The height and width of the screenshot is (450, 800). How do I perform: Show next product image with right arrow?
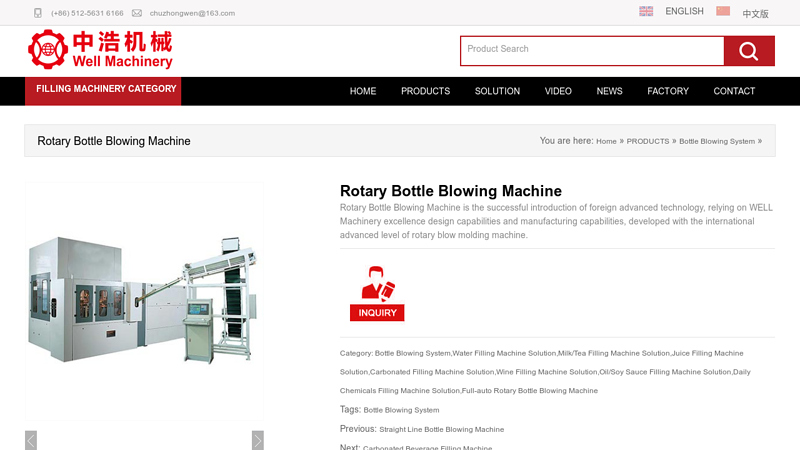[258, 440]
